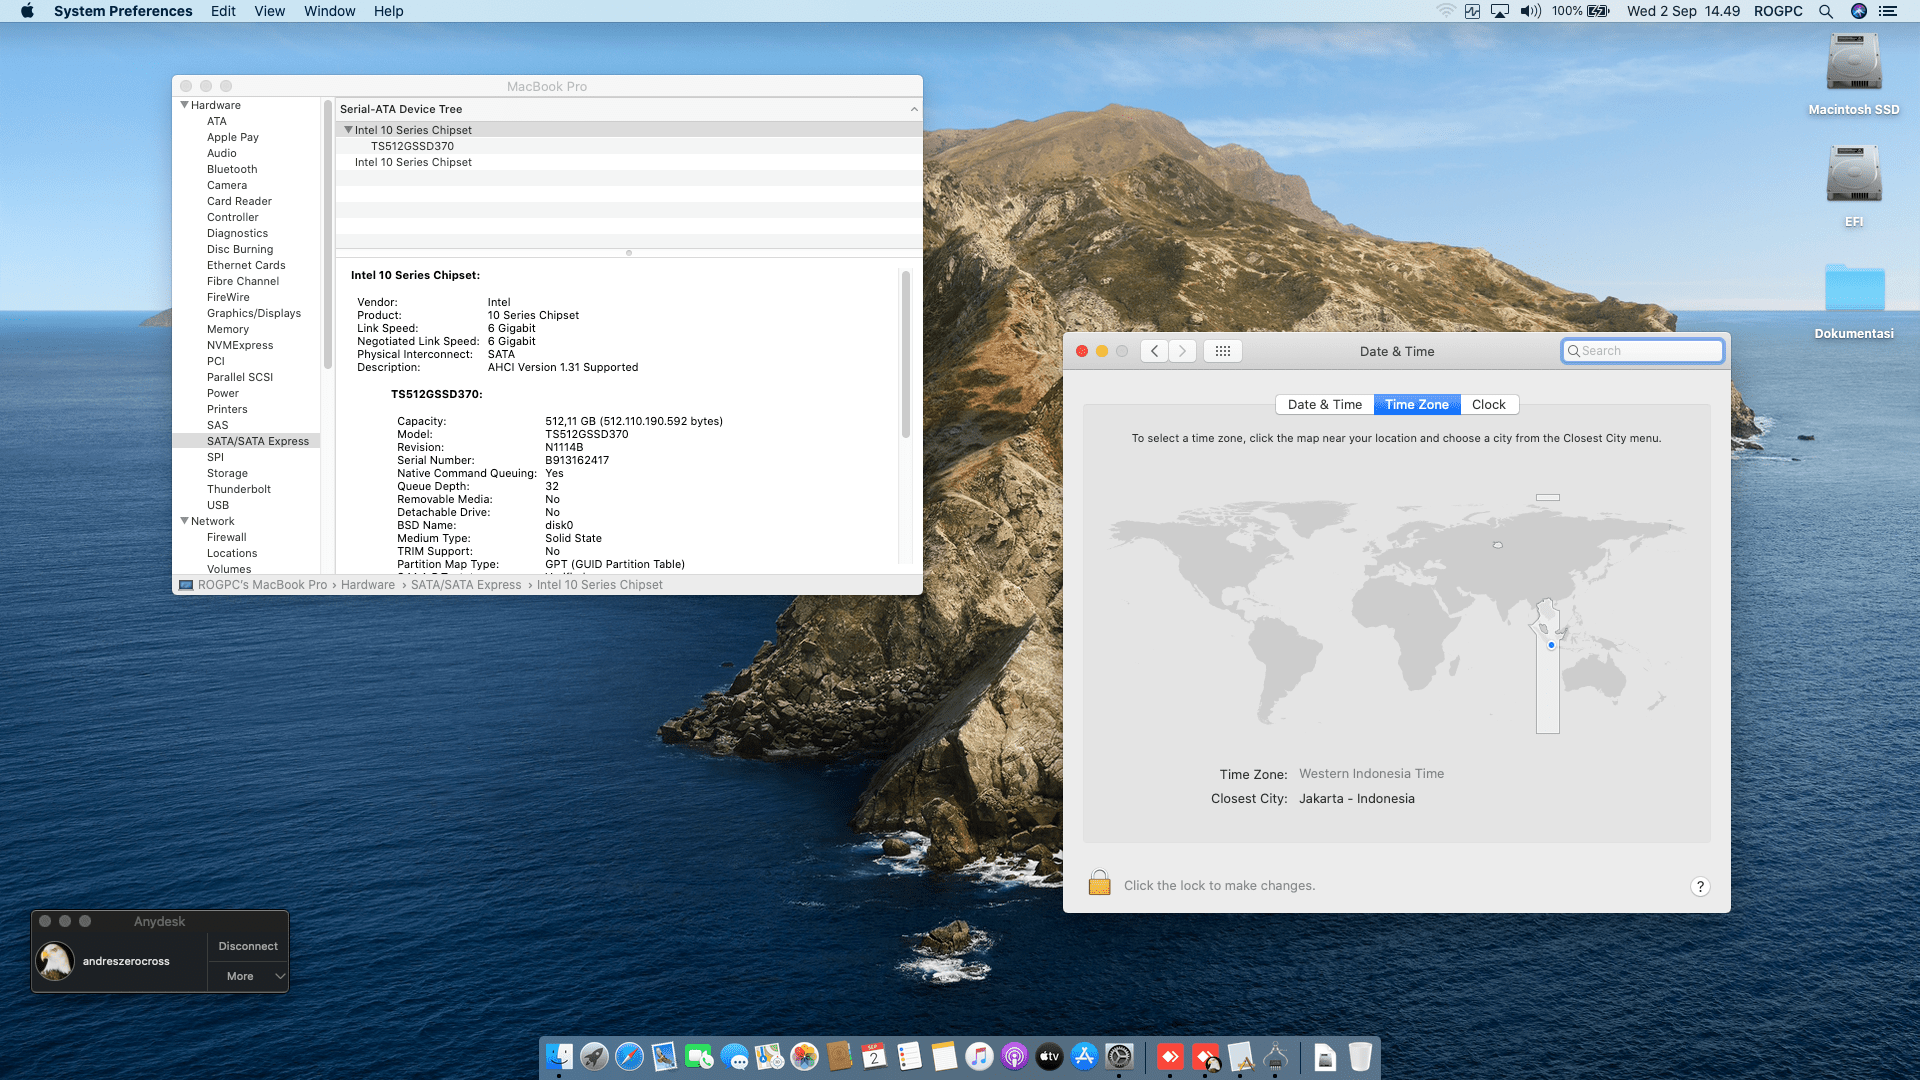This screenshot has height=1080, width=1920.
Task: Open Apple TV app in dock
Action: click(x=1049, y=1056)
